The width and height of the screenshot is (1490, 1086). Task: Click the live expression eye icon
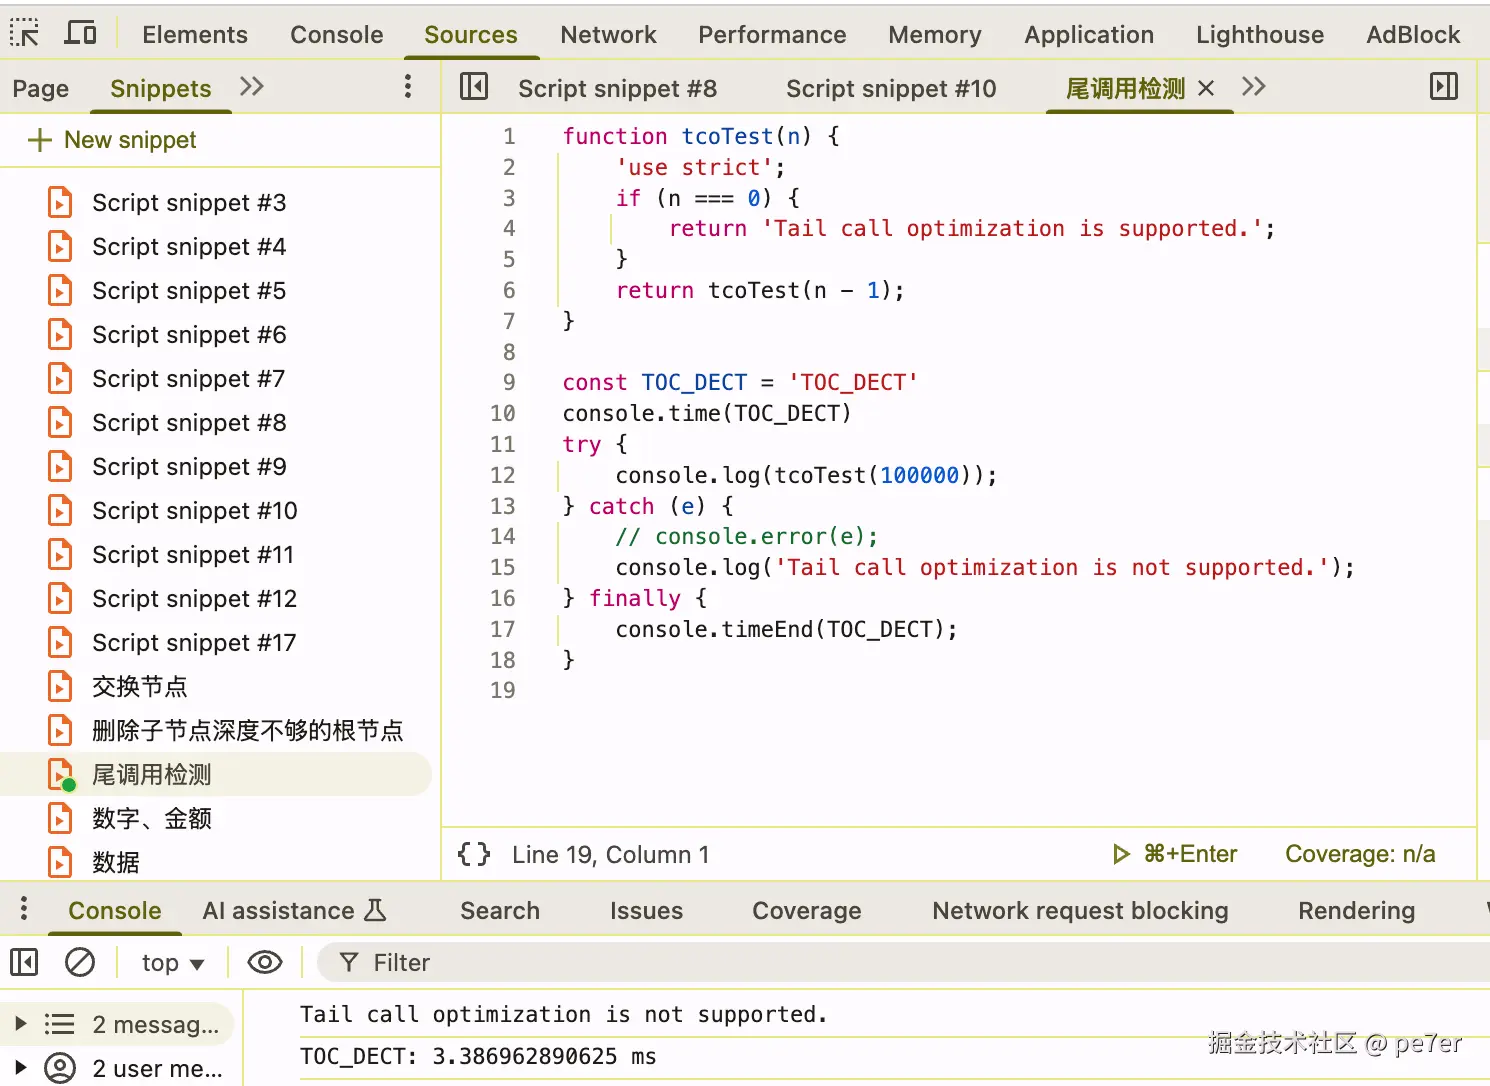click(x=265, y=962)
